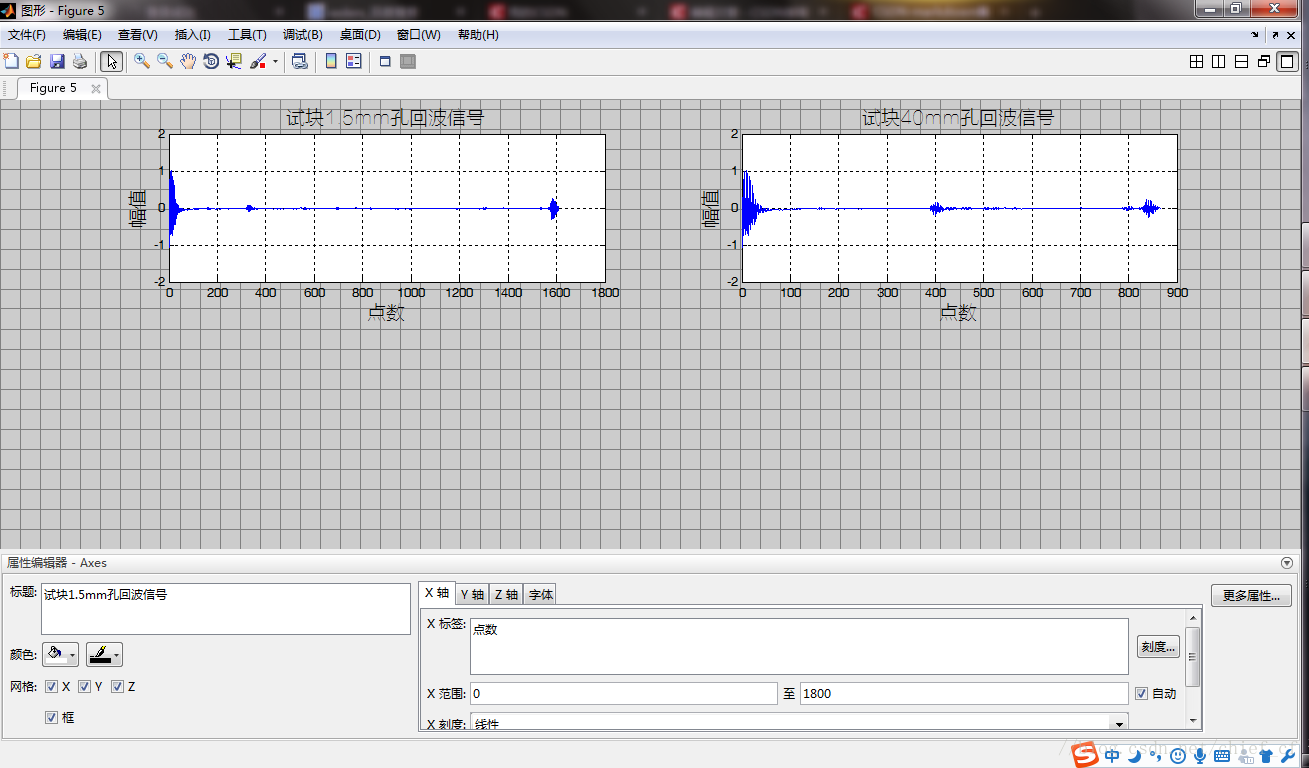Toggle the 自动 X range checkbox
Image resolution: width=1309 pixels, height=768 pixels.
[1141, 693]
